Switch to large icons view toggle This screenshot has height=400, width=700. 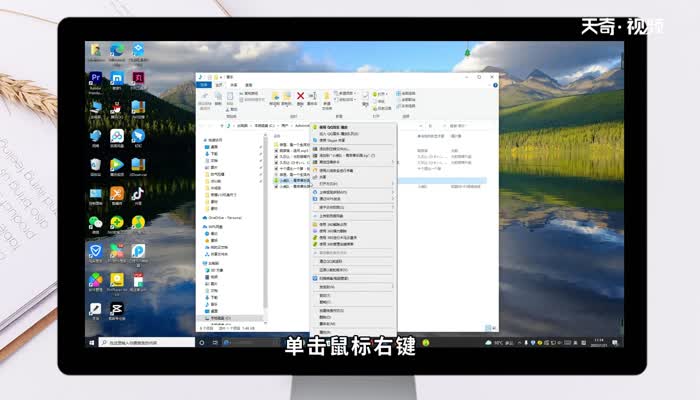coord(494,328)
